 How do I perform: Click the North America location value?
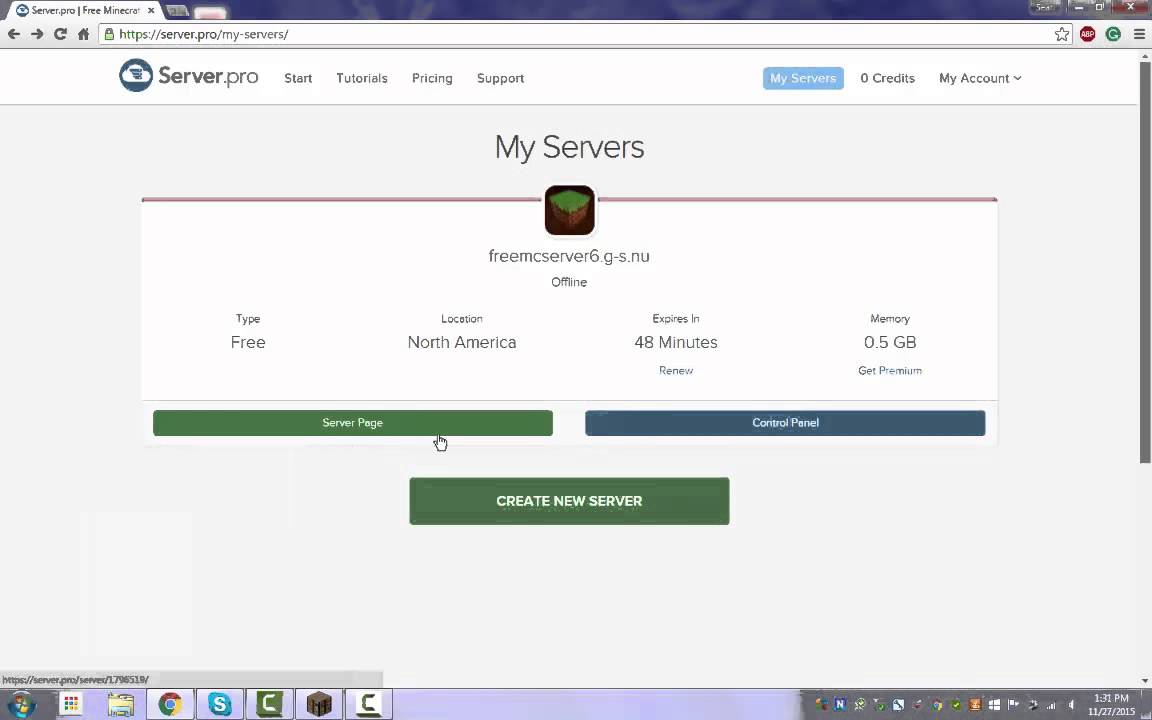pyautogui.click(x=462, y=342)
